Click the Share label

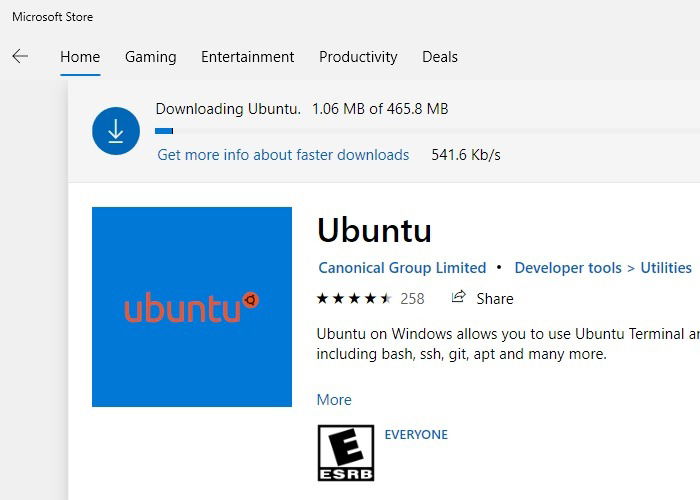click(495, 299)
